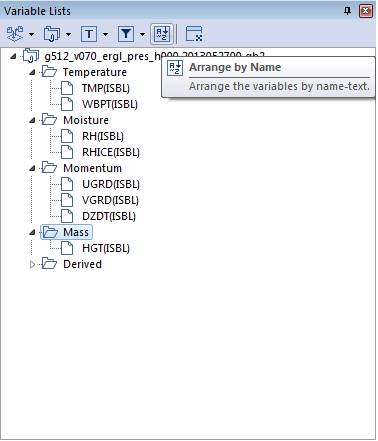378x441 pixels.
Task: Collapse the Moisture folder
Action: [x=32, y=120]
